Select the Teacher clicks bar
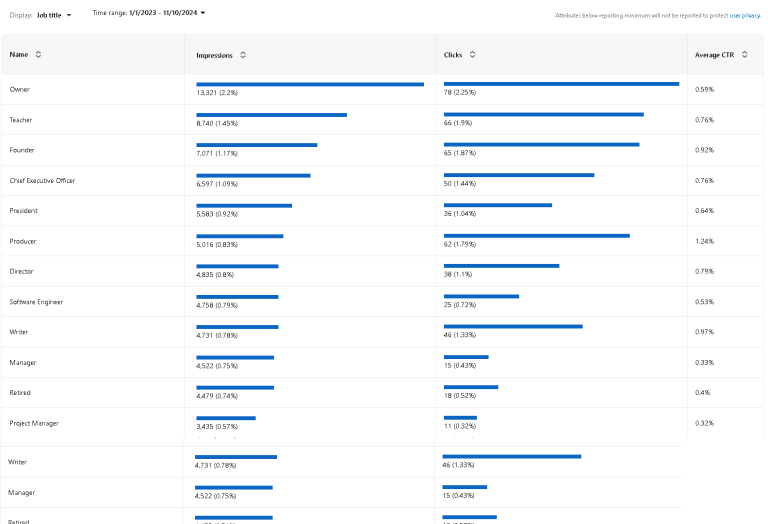768x524 pixels. tap(543, 114)
